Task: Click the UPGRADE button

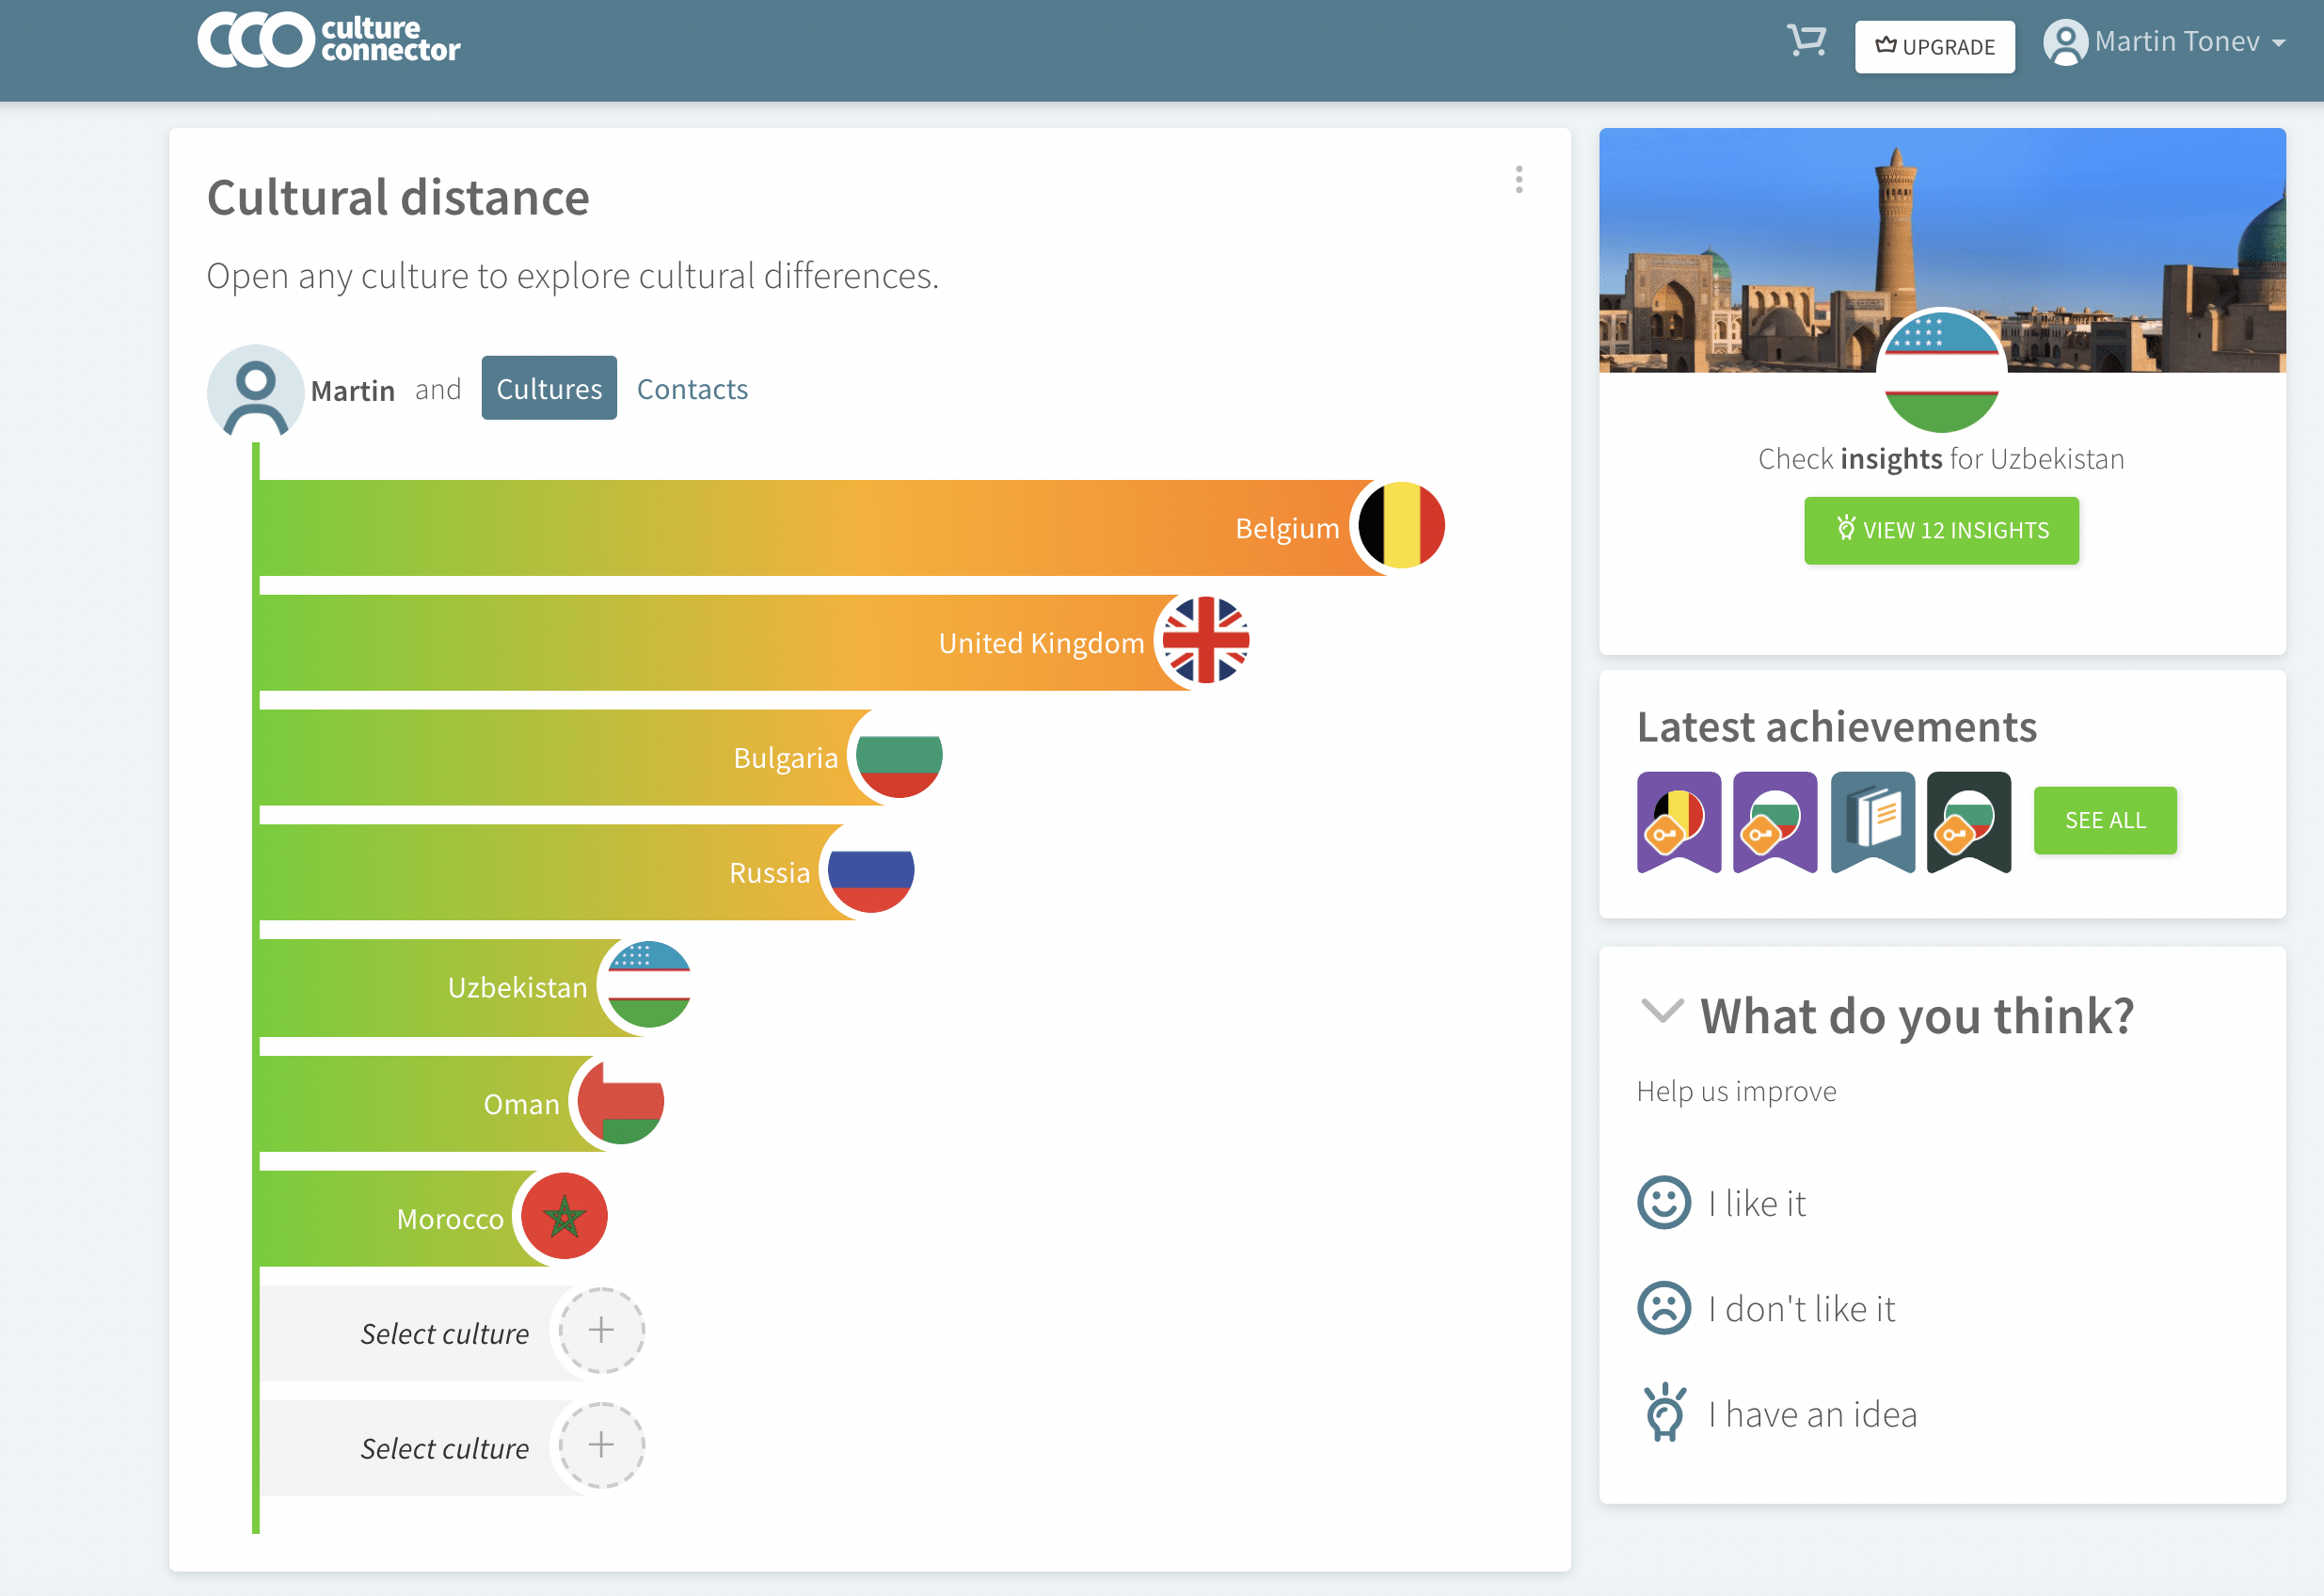Action: pyautogui.click(x=1934, y=47)
